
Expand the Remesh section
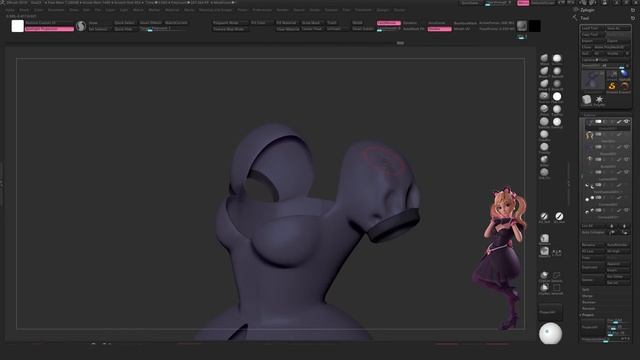pyautogui.click(x=588, y=308)
